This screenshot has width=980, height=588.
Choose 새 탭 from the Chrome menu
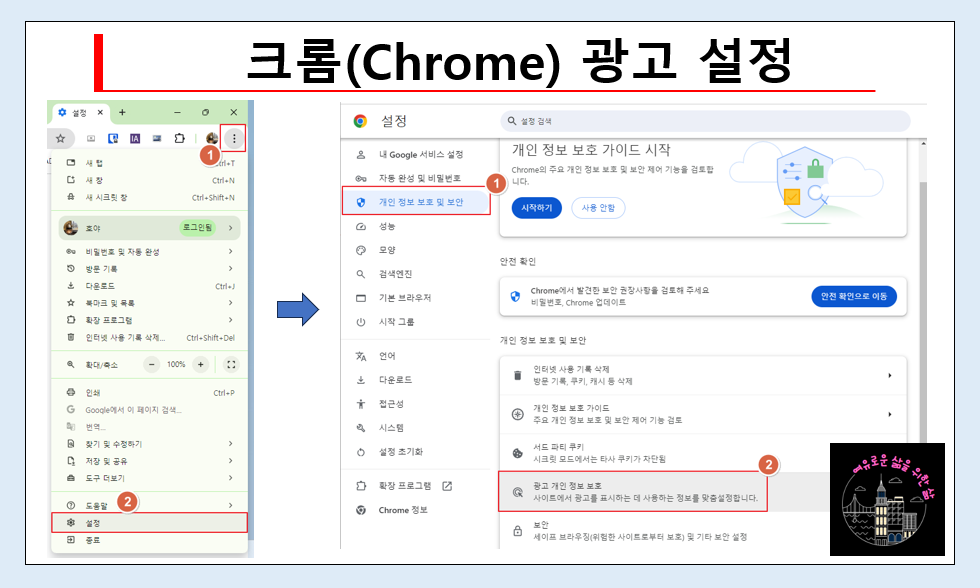point(149,162)
